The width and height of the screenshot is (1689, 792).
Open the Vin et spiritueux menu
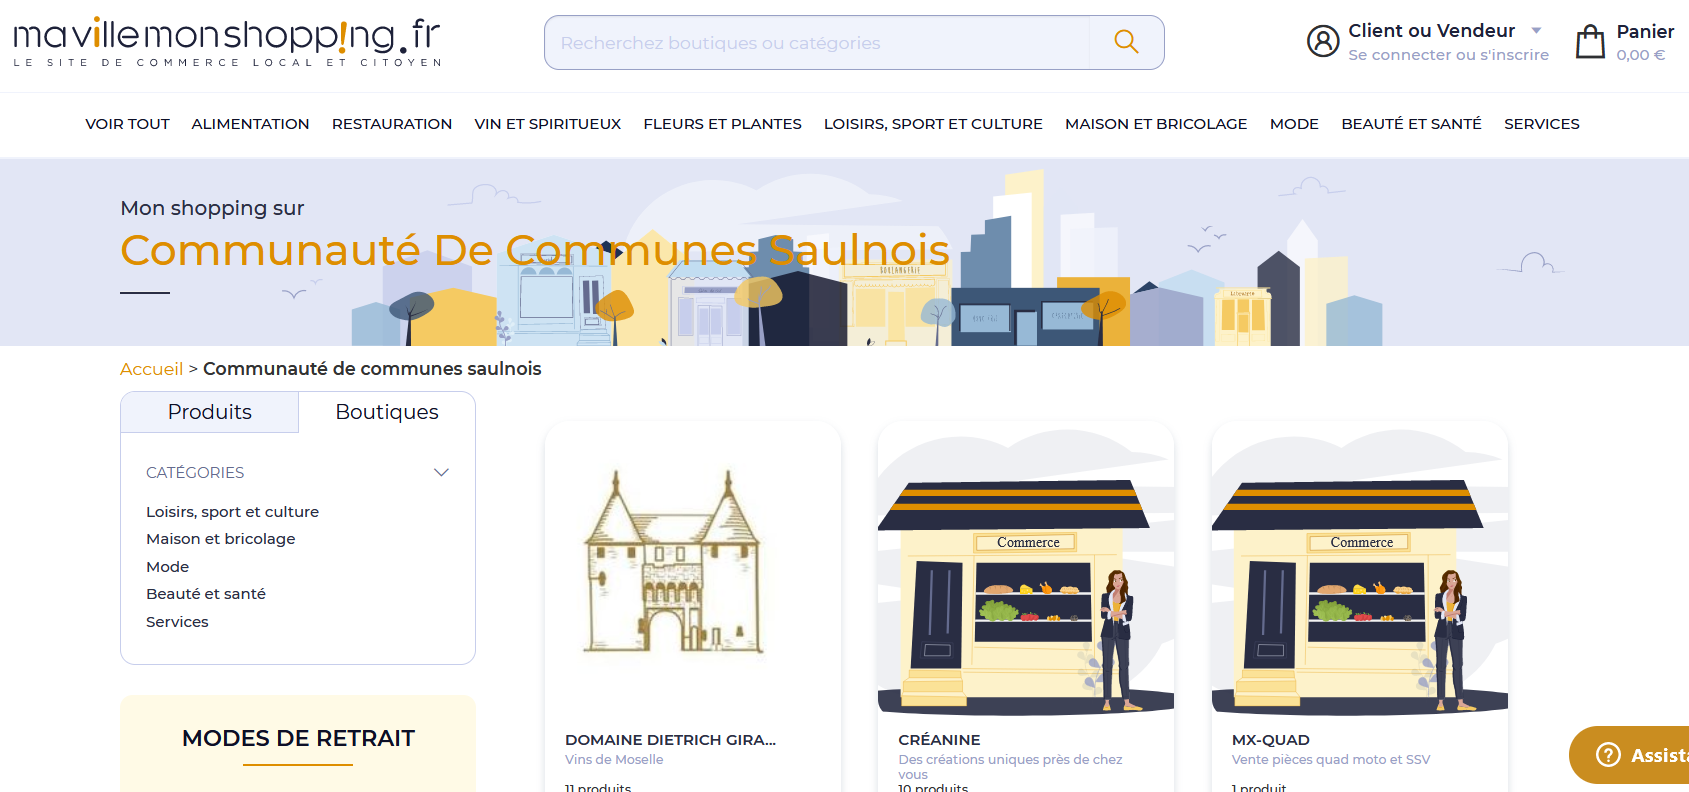pos(548,124)
